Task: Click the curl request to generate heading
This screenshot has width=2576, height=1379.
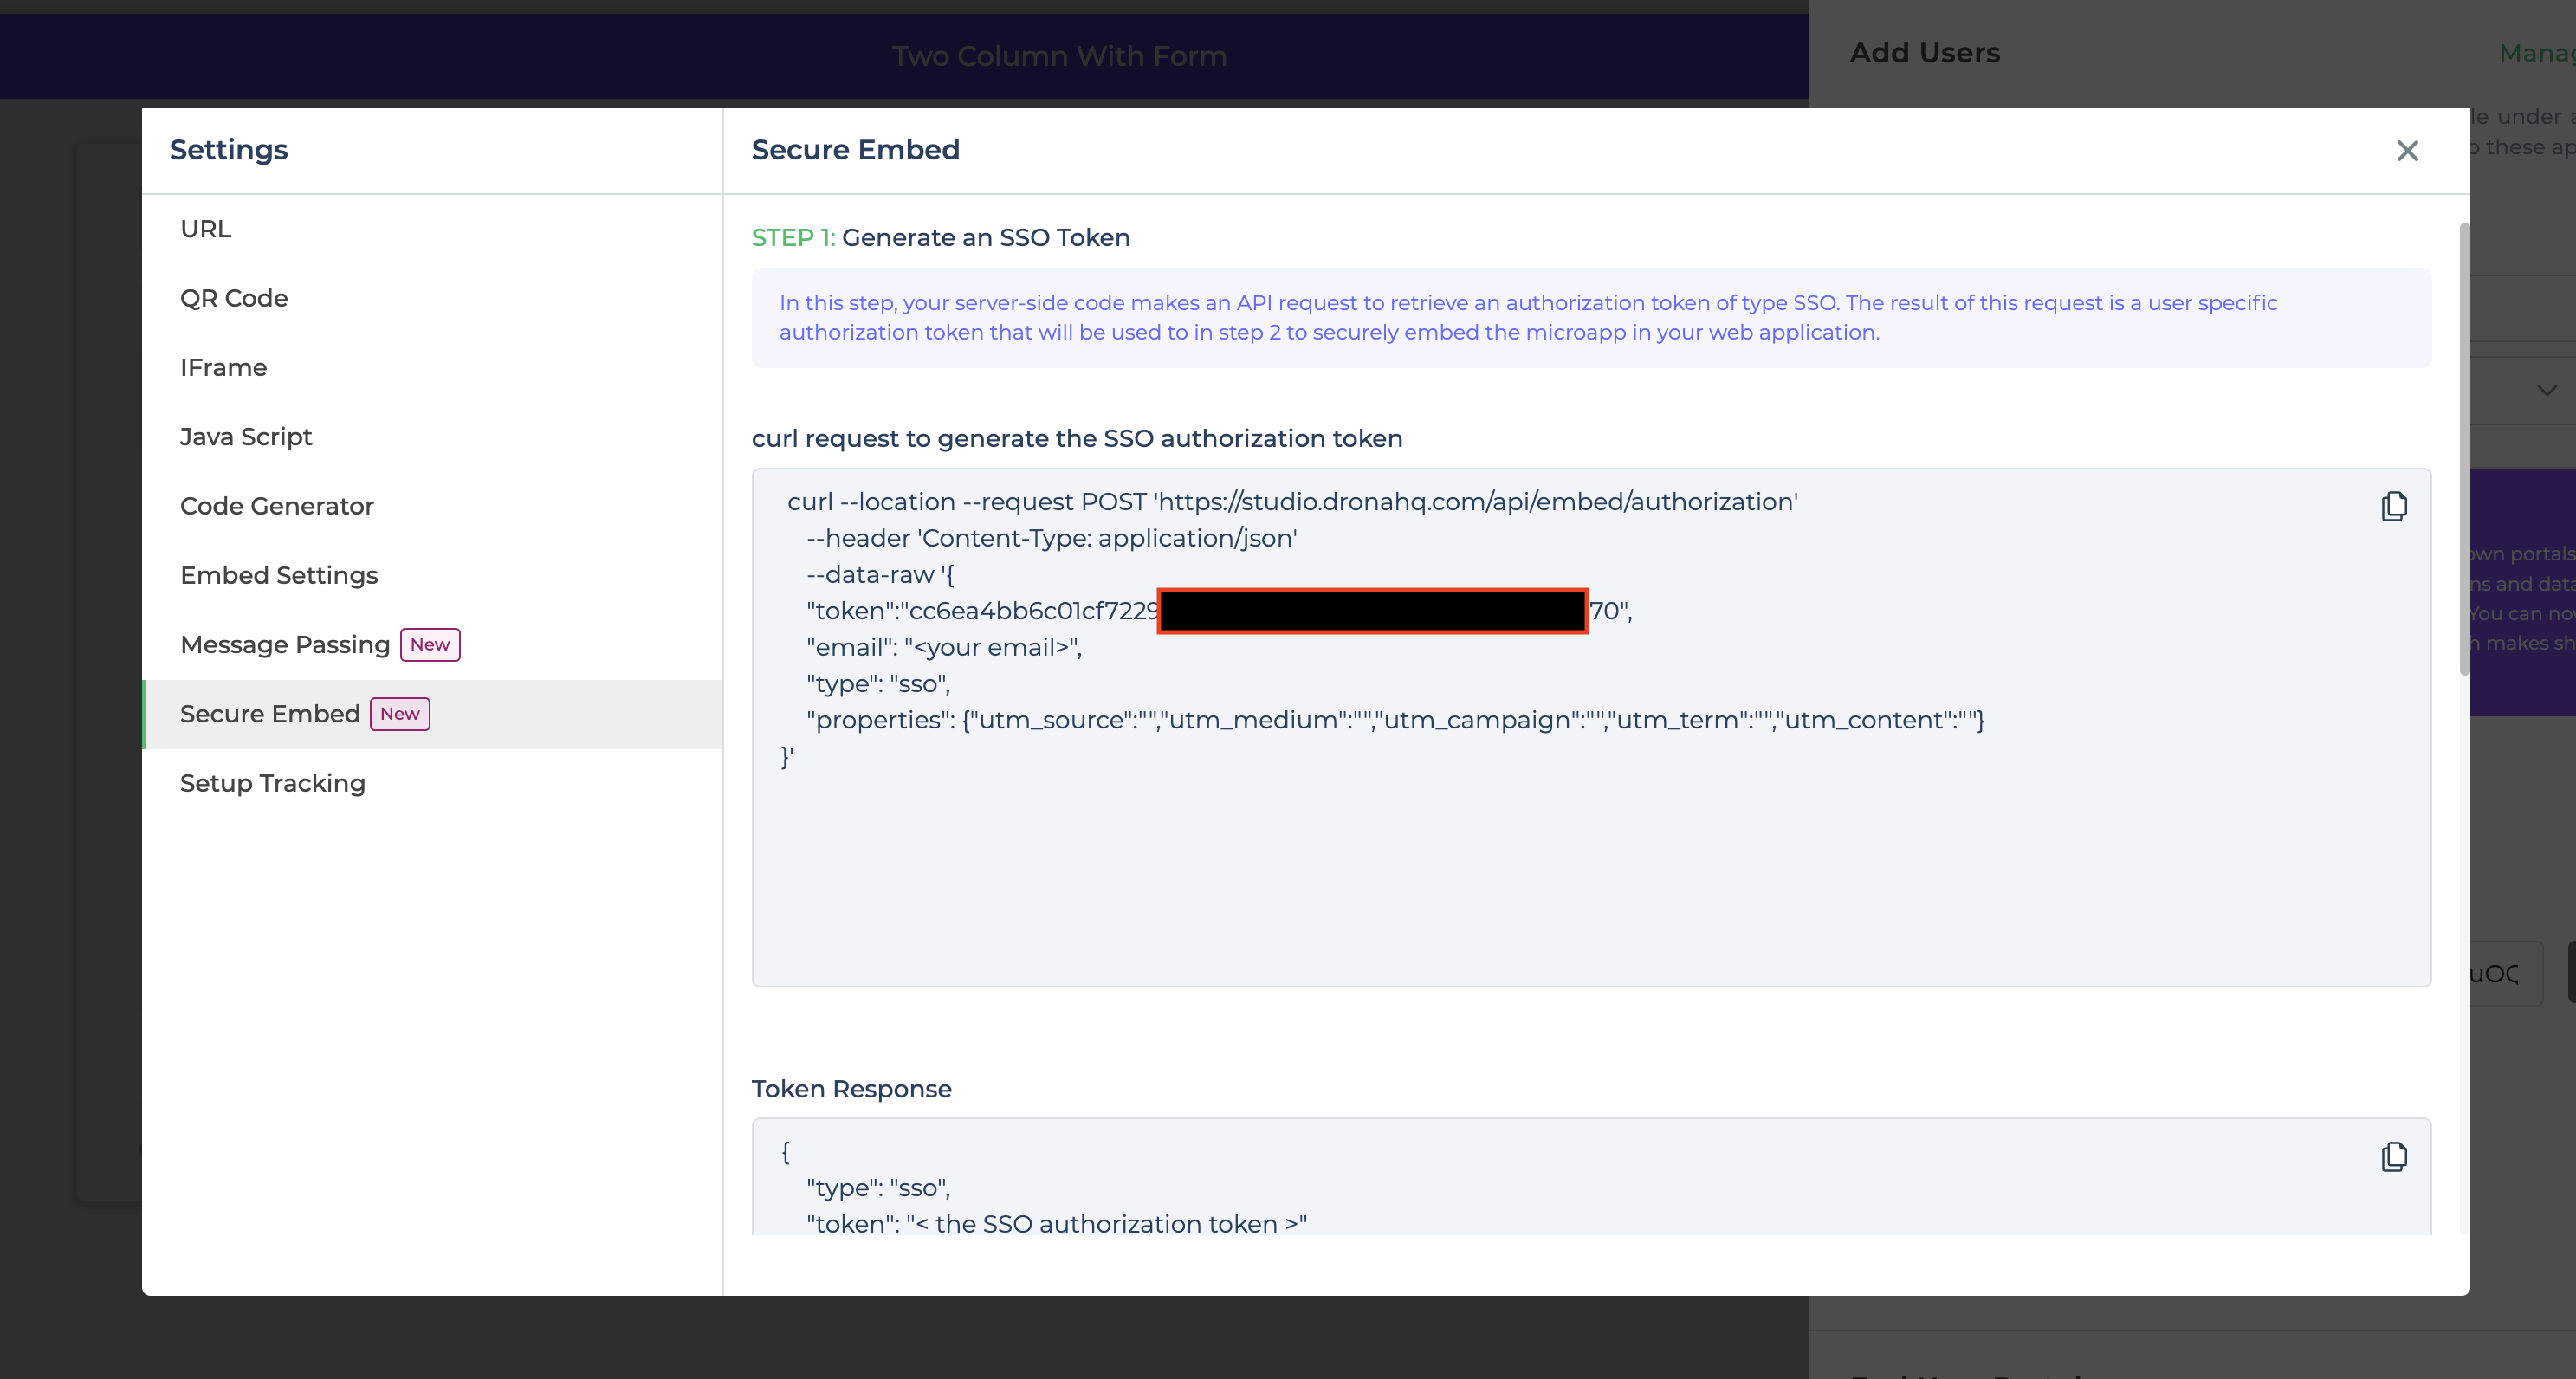Action: click(1077, 439)
